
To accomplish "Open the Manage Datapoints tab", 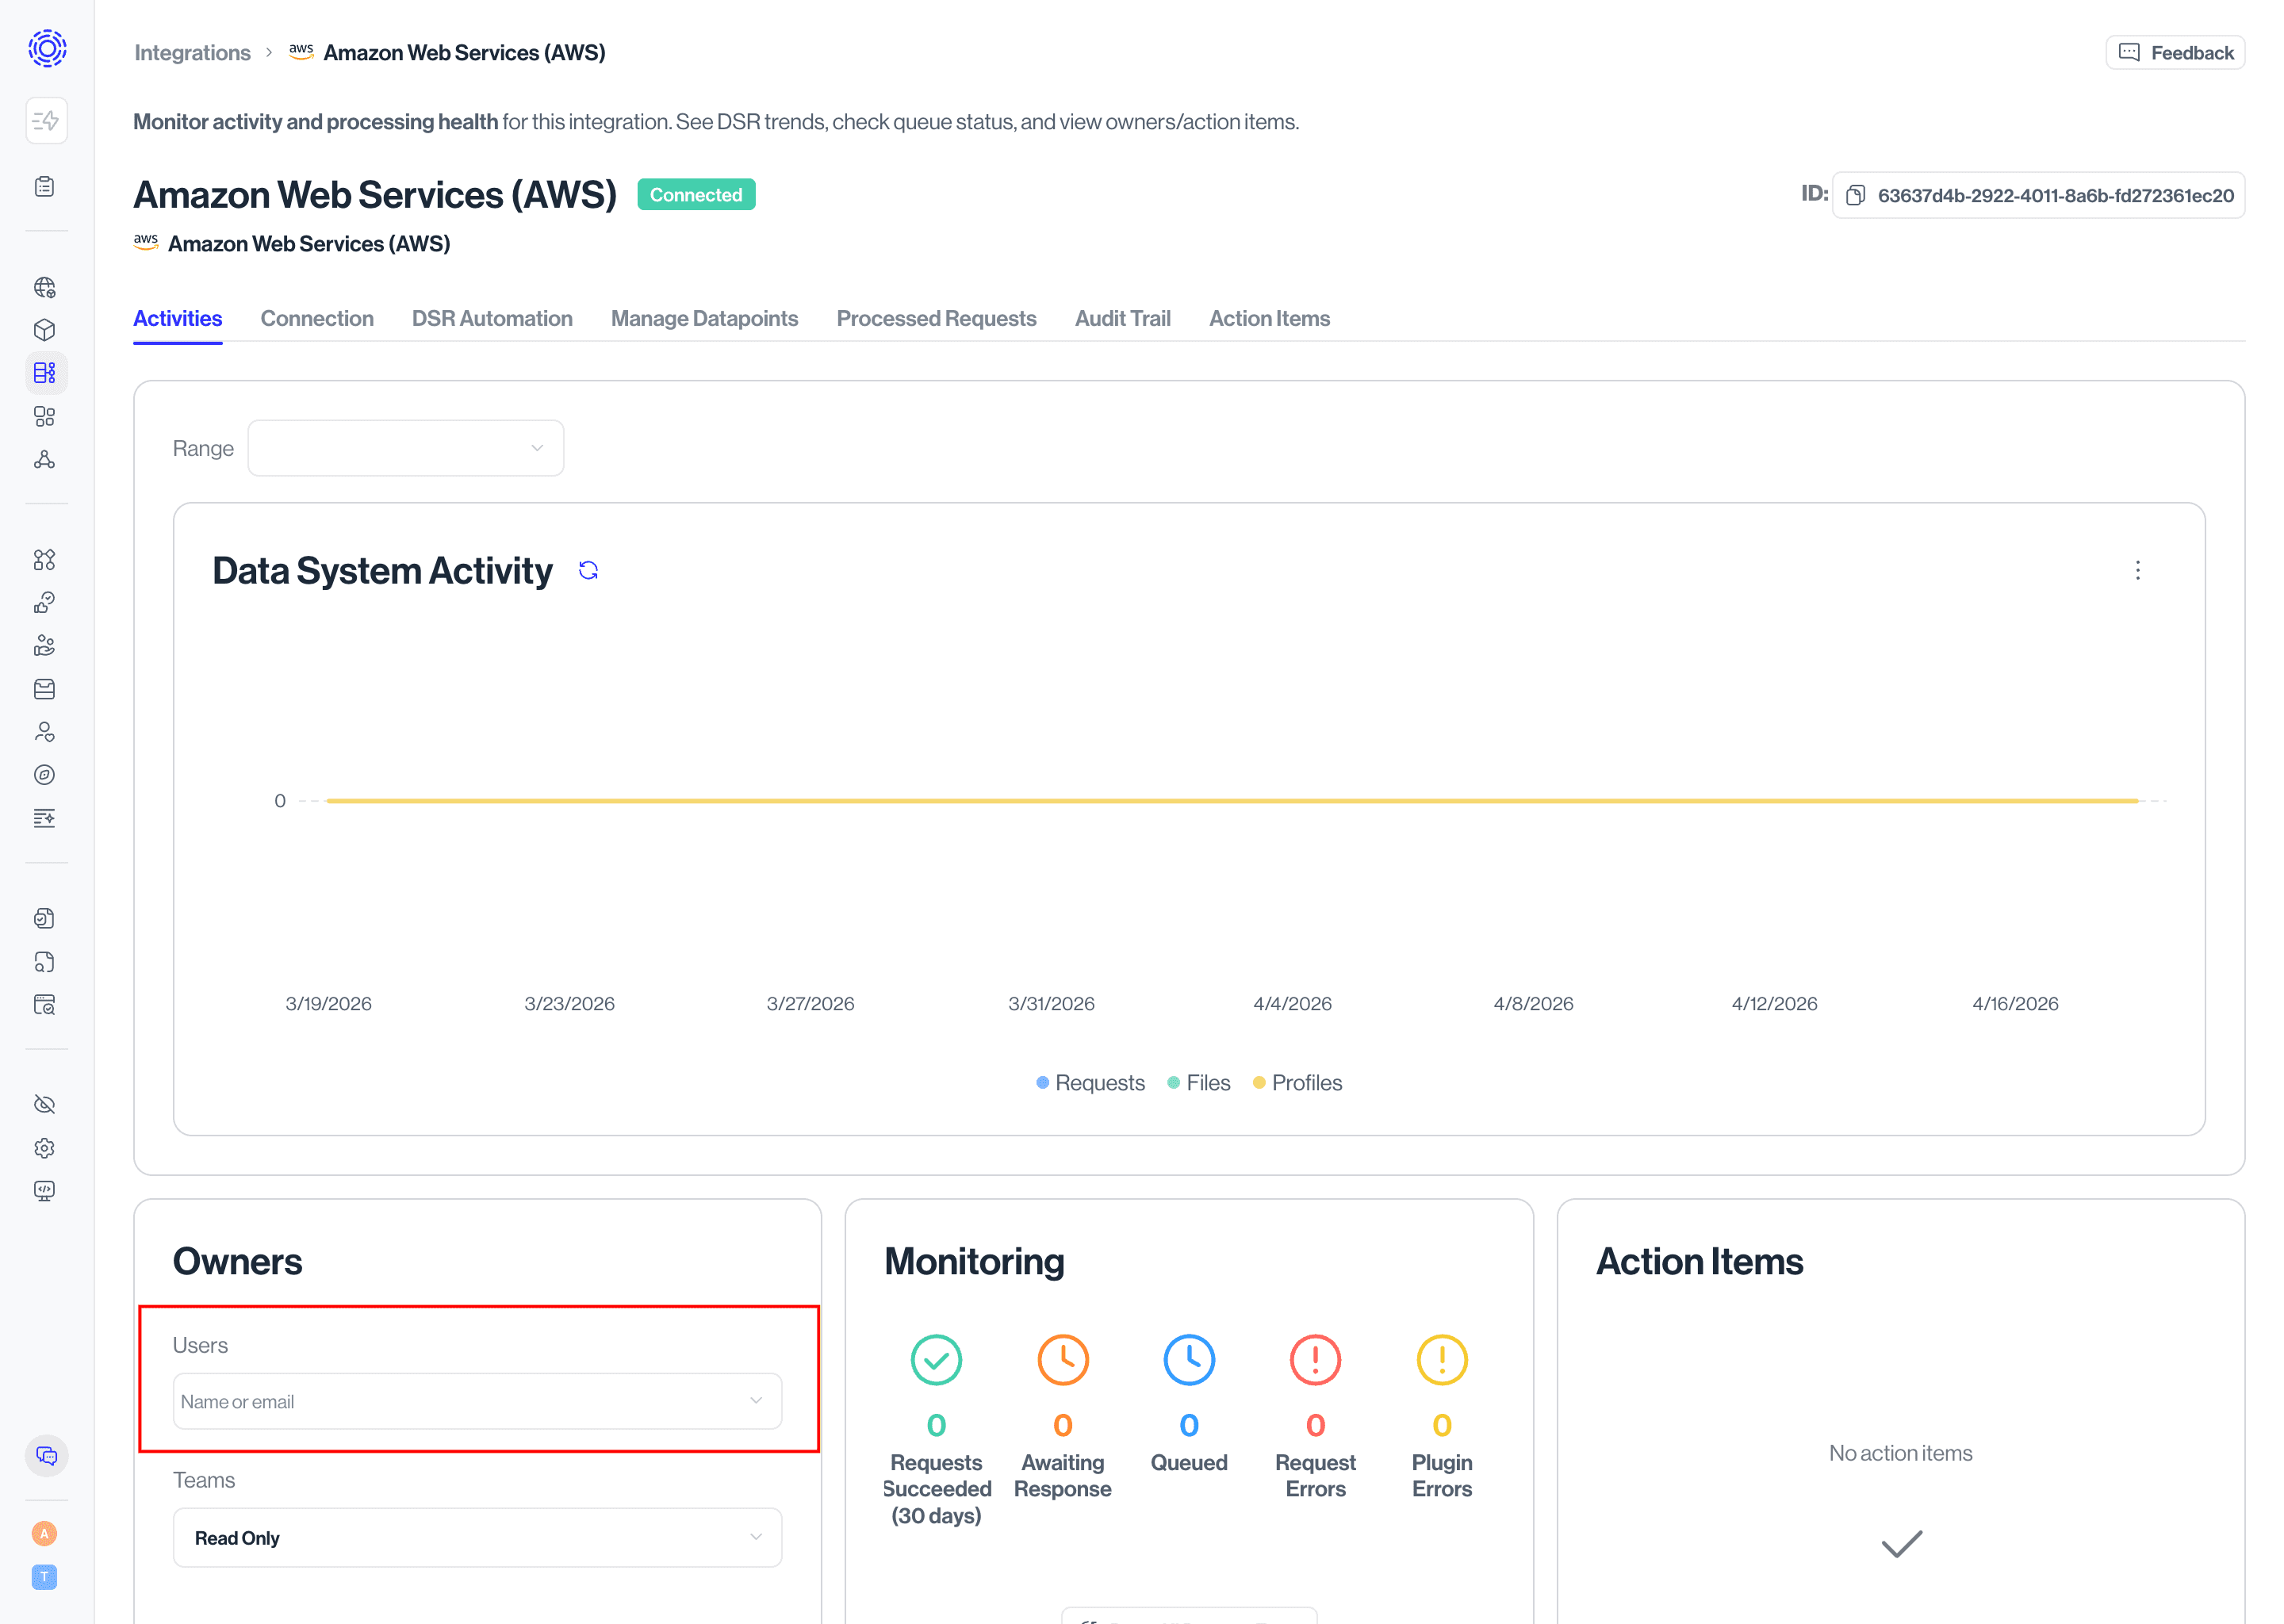I will pos(704,318).
